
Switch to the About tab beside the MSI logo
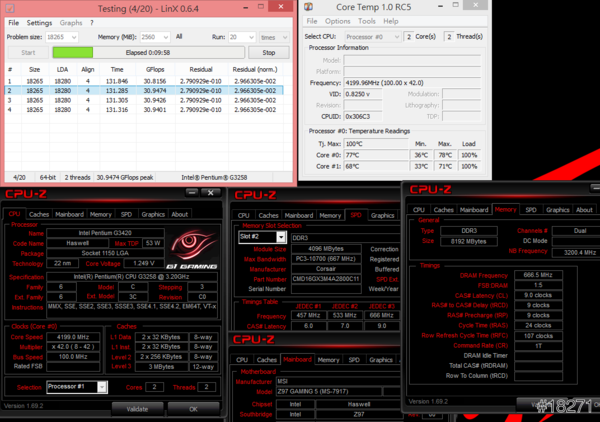[x=179, y=214]
